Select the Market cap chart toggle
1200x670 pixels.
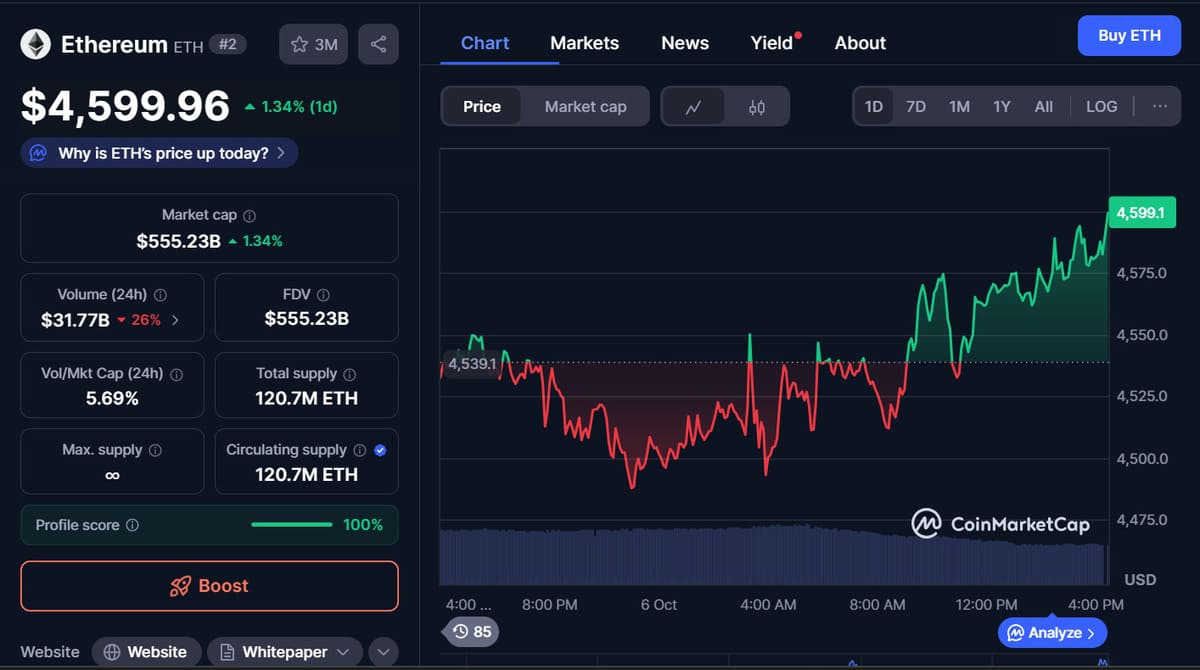point(585,107)
